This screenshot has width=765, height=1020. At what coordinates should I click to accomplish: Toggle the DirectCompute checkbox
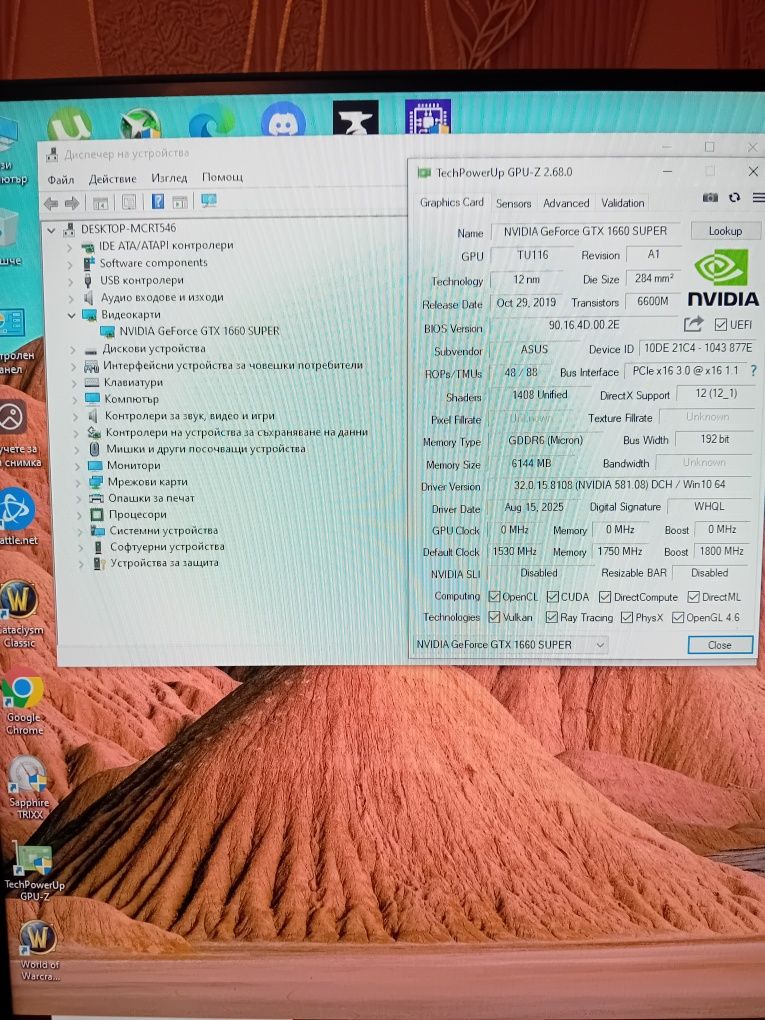(x=605, y=597)
